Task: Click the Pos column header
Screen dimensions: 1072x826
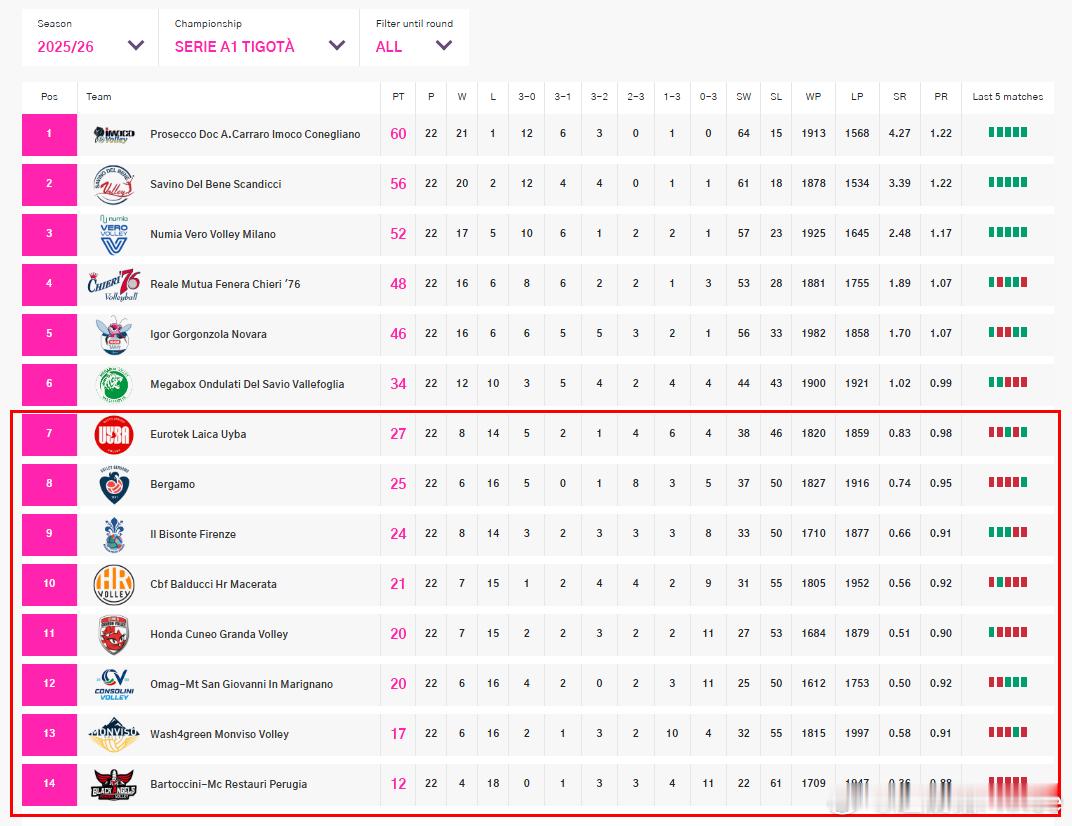Action: 49,96
